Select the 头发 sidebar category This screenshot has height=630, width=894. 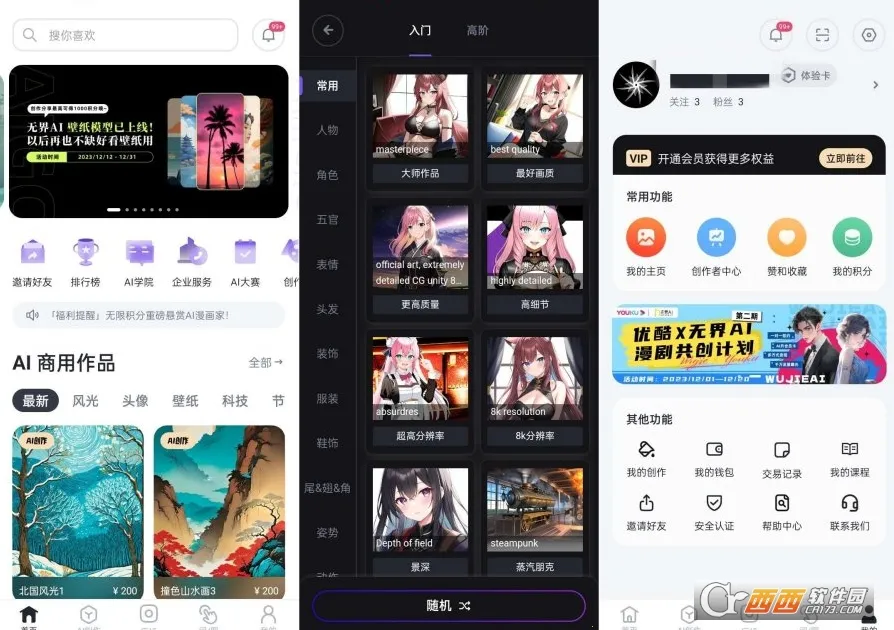click(327, 309)
